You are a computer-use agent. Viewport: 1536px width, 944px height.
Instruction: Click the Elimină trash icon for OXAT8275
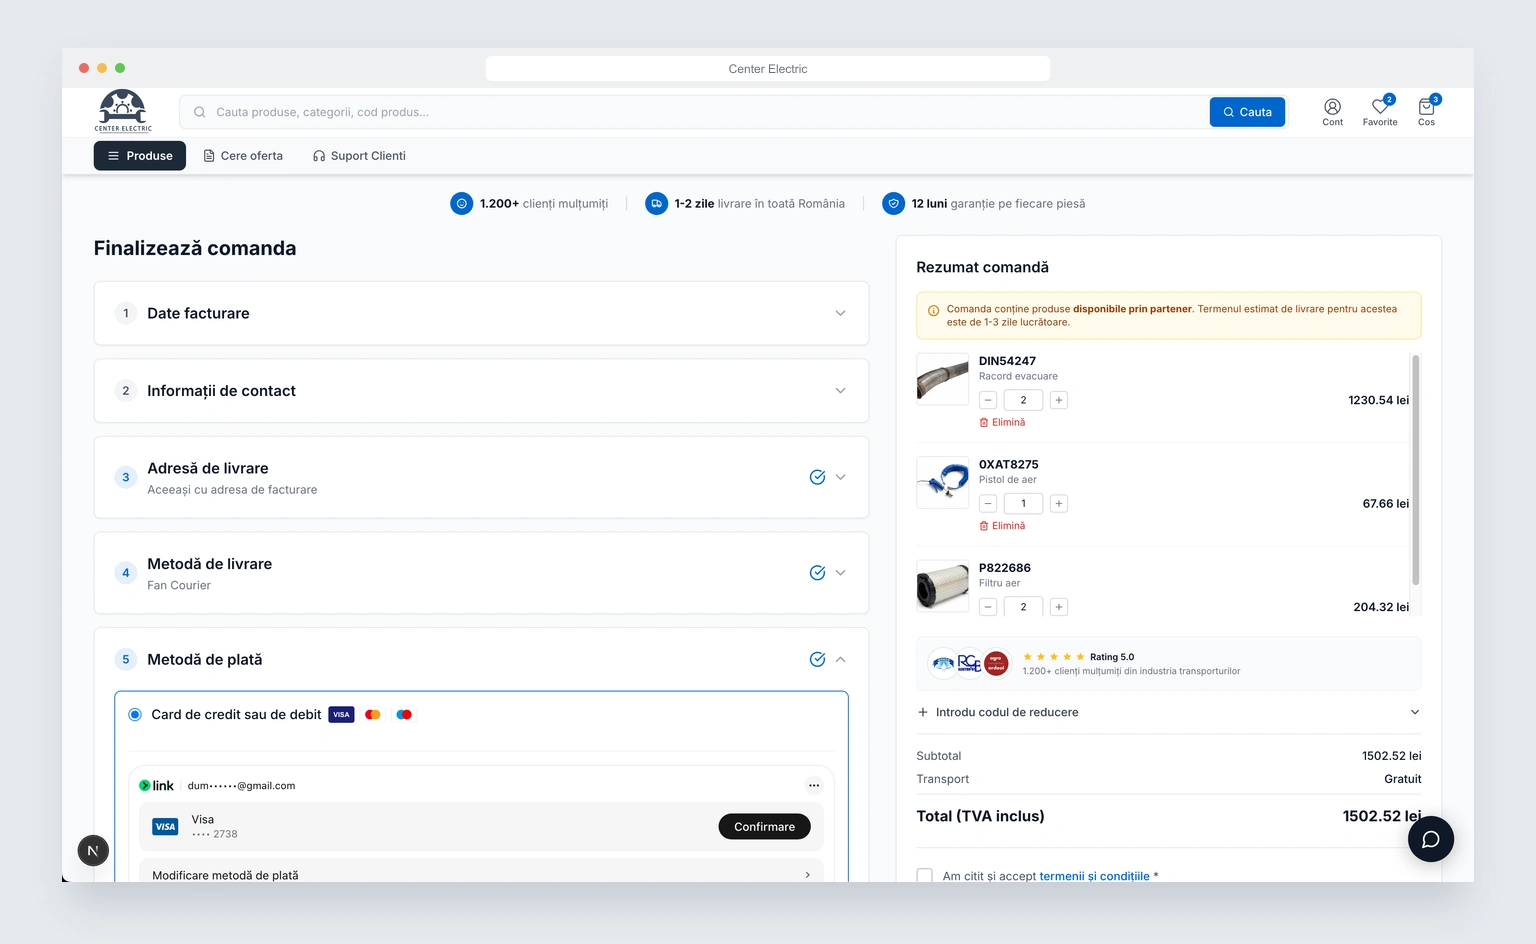click(984, 526)
